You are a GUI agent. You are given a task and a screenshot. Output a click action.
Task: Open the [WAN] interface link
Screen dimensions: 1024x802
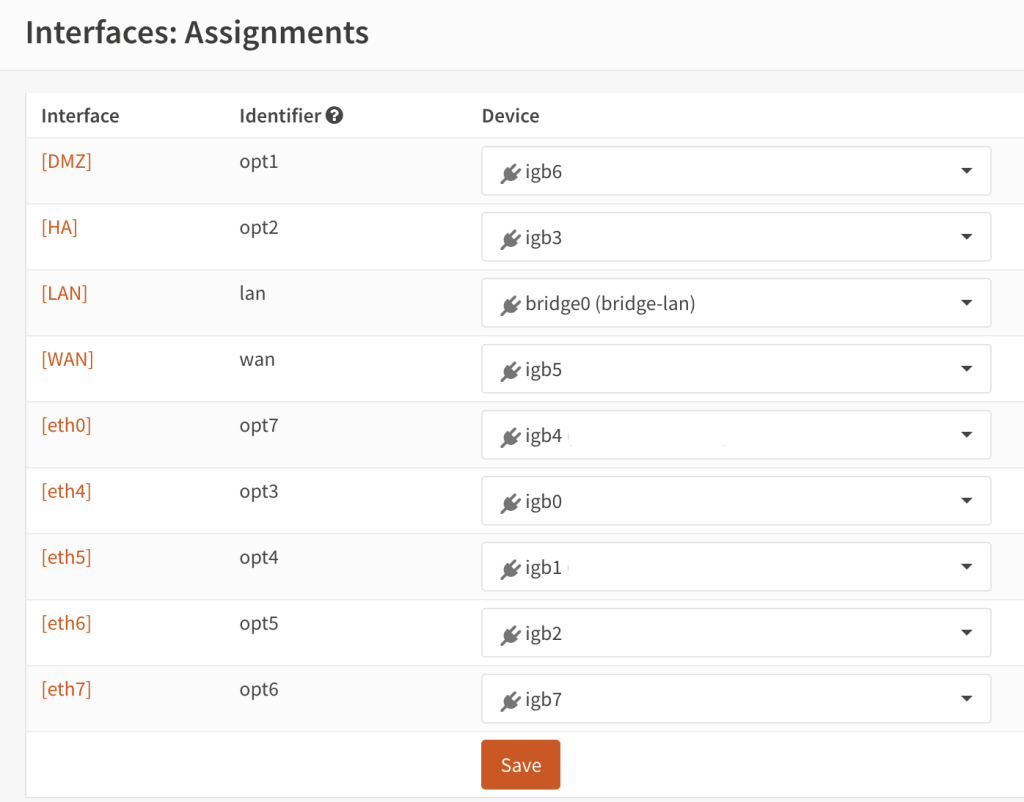click(x=67, y=359)
